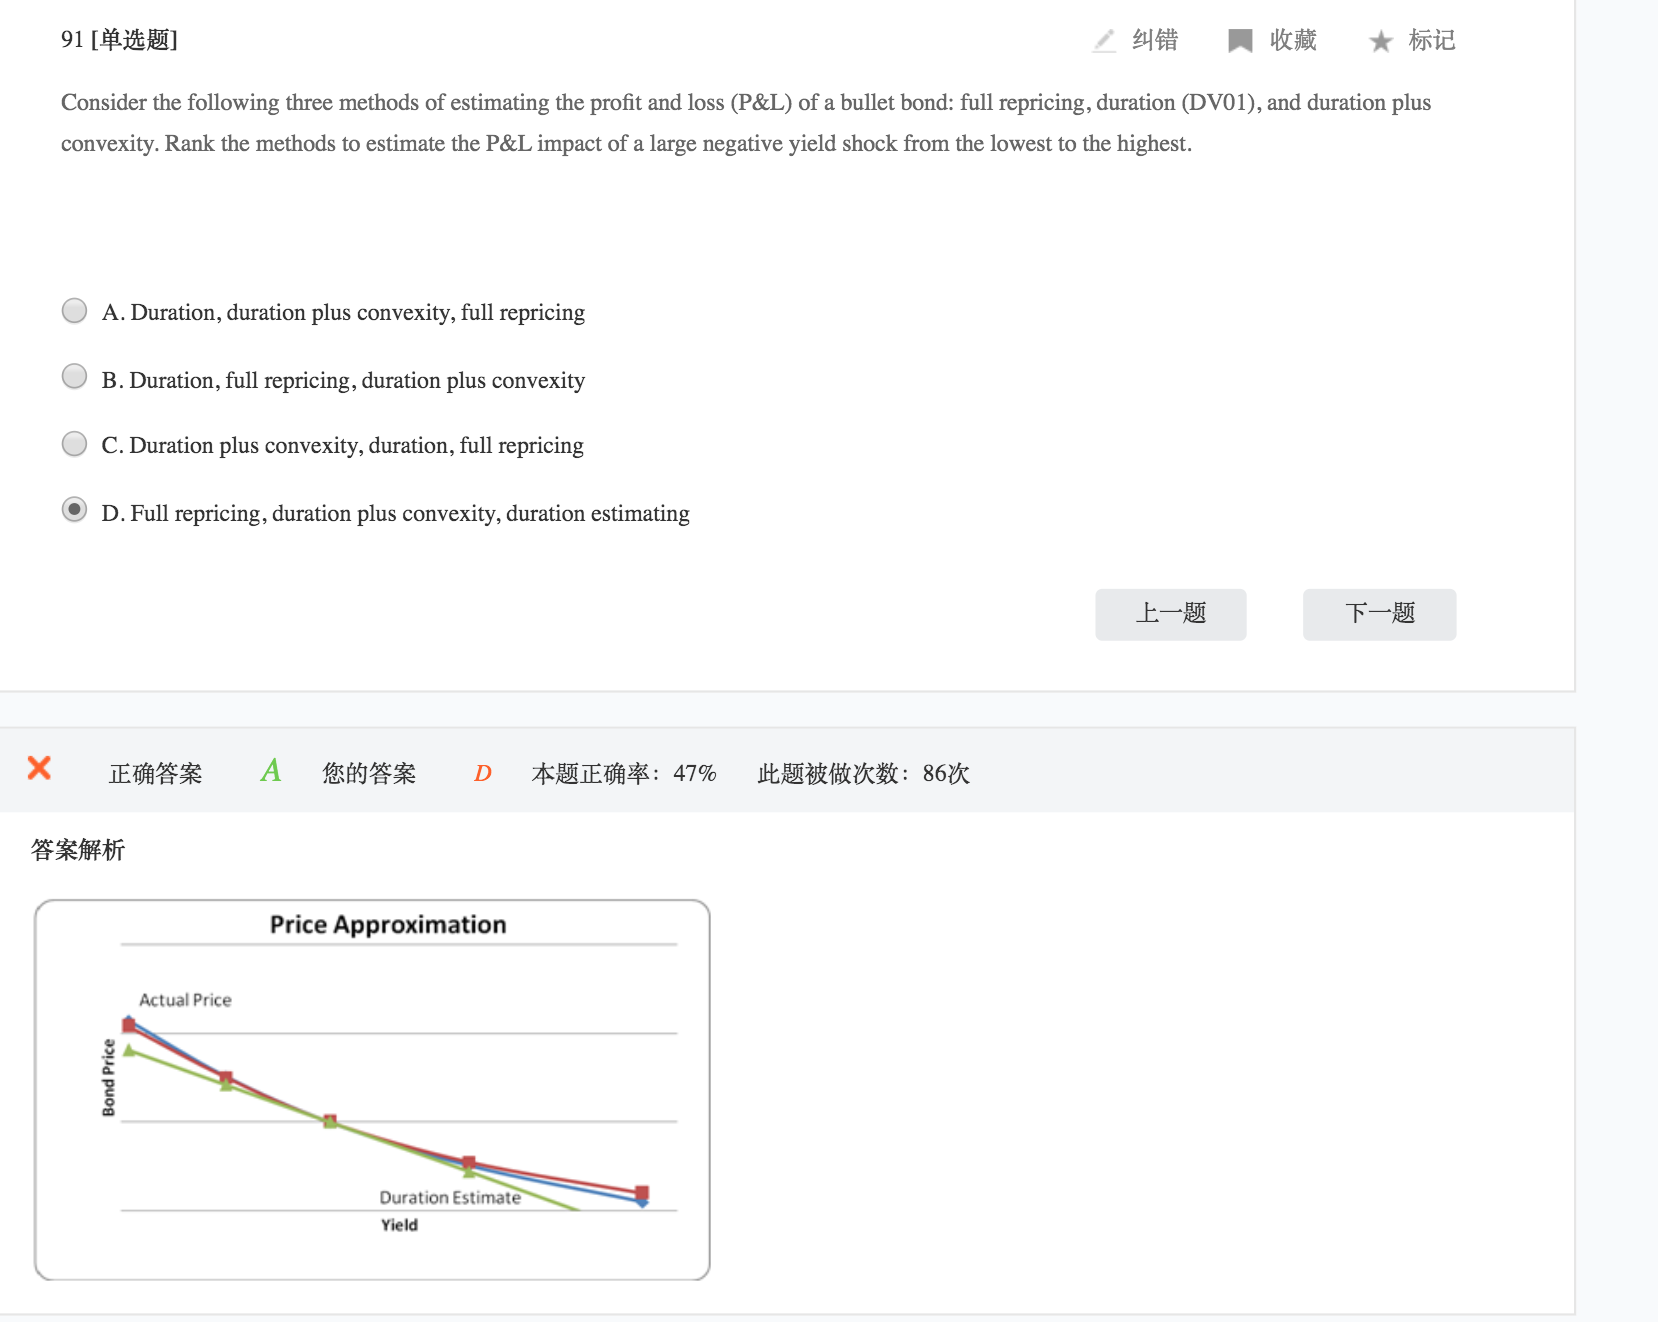Pick the option C radio button
Image resolution: width=1658 pixels, height=1322 pixels.
pyautogui.click(x=74, y=444)
